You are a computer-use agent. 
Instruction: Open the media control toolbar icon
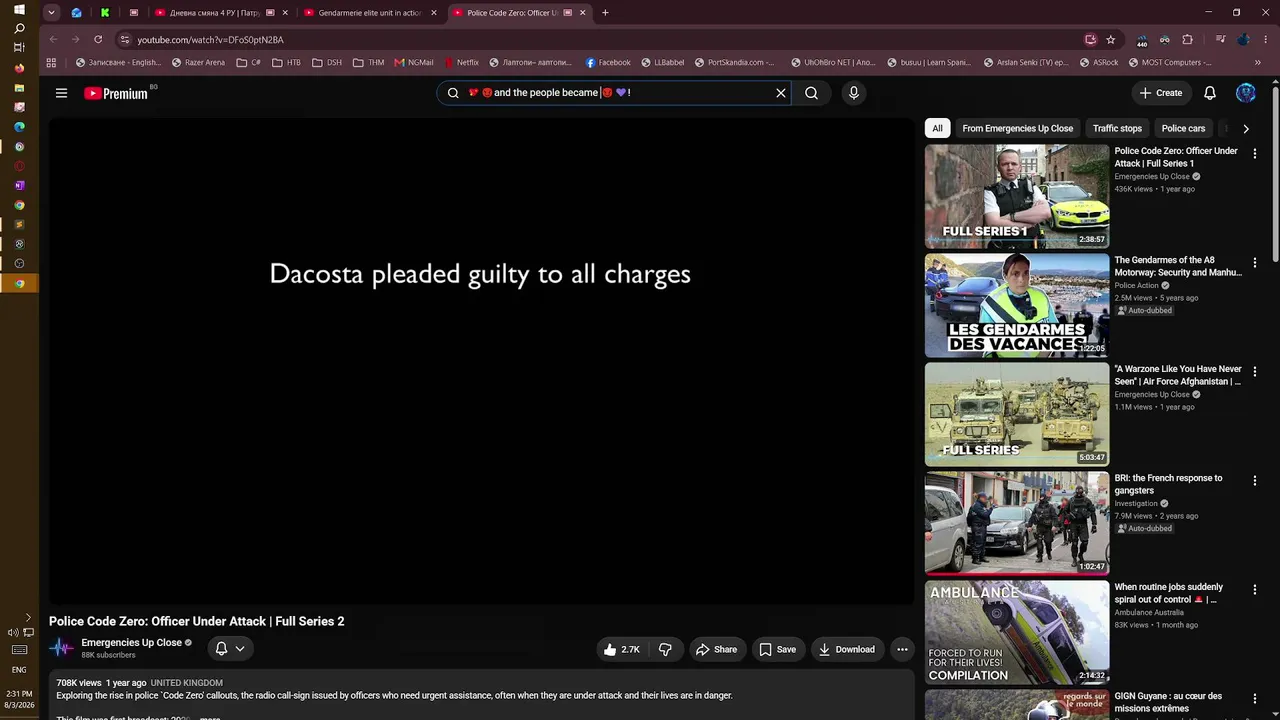[x=1221, y=40]
